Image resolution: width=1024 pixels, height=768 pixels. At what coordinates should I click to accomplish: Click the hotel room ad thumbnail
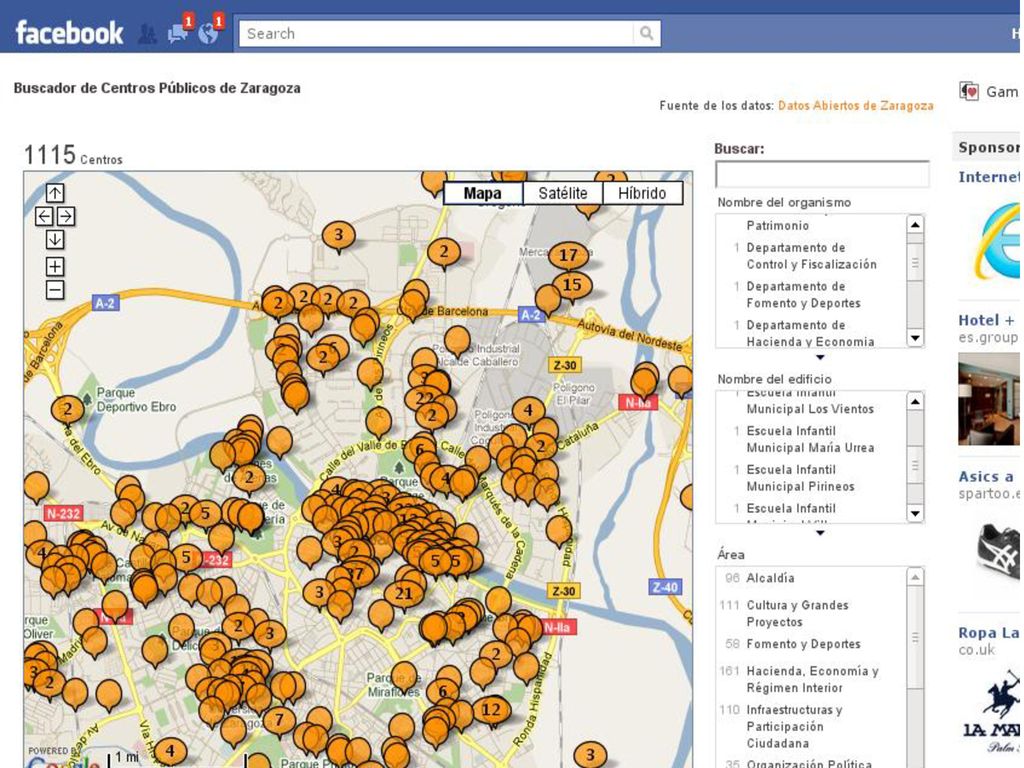click(989, 399)
